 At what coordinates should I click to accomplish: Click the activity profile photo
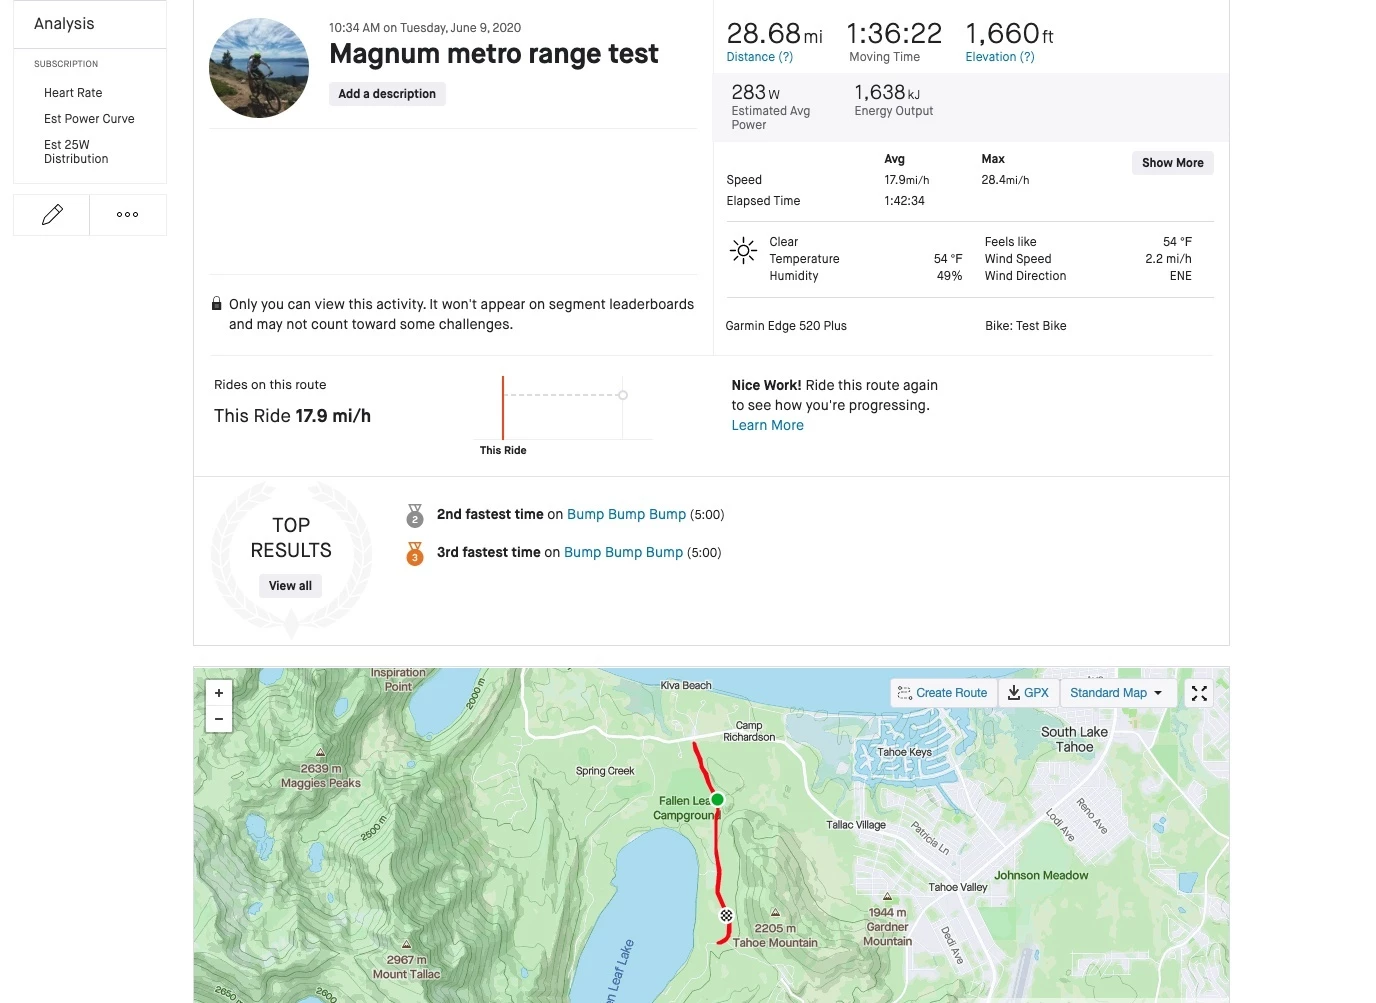pos(259,68)
